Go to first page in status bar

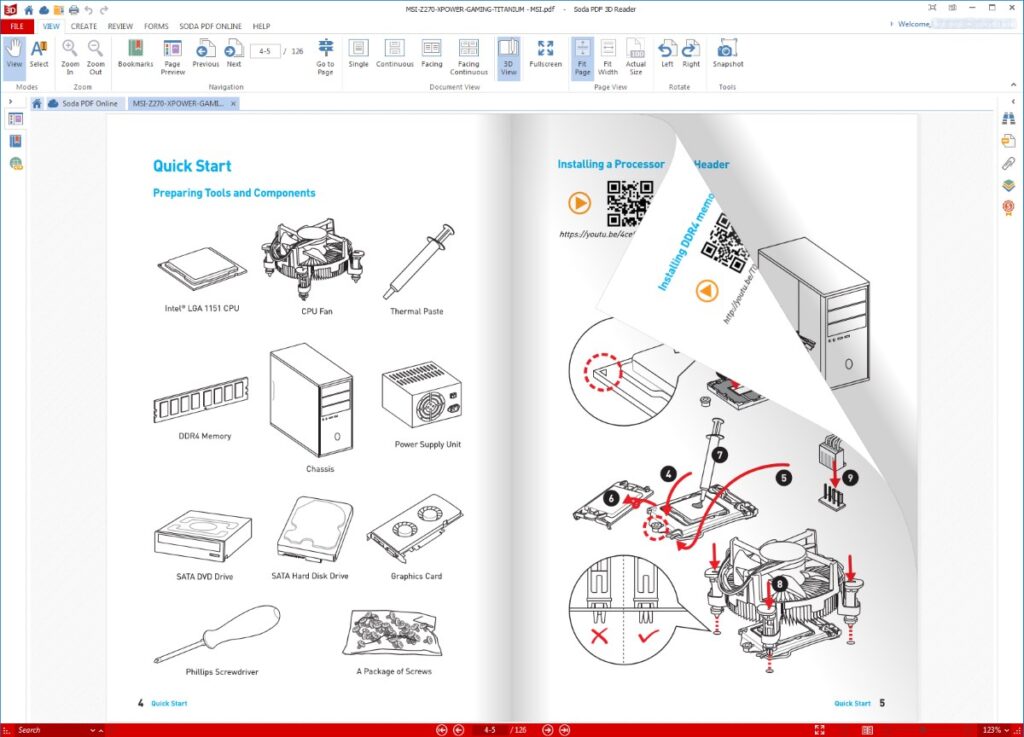click(x=441, y=730)
